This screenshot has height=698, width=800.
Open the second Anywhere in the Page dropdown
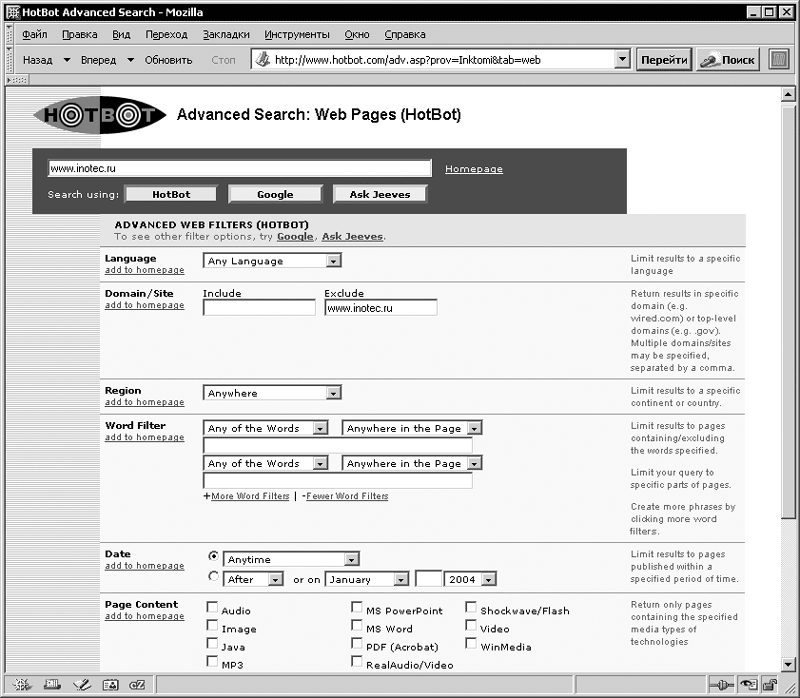[x=412, y=463]
